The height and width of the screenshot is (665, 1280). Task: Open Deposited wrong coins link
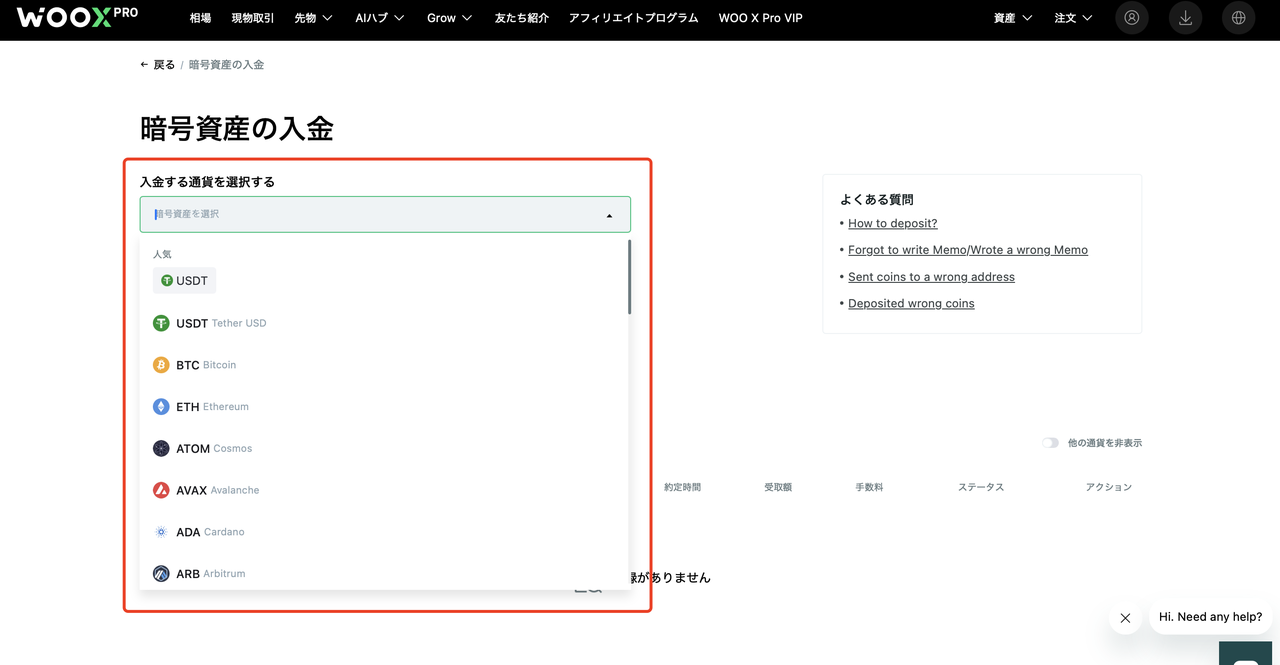[x=911, y=303]
